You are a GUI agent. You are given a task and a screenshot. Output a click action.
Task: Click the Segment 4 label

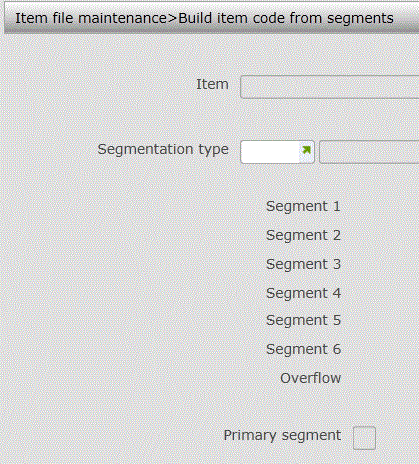(303, 293)
